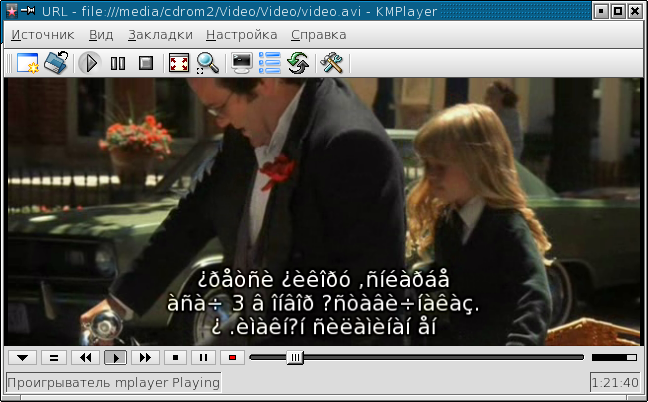Rewind with the double-left arrow button
648x402 pixels.
(x=85, y=357)
